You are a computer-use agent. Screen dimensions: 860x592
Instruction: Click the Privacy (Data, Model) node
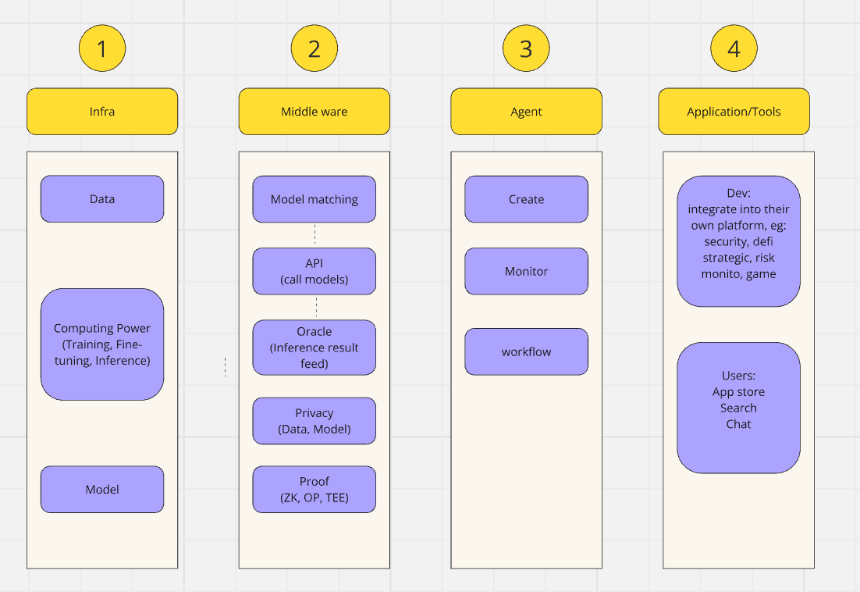point(314,421)
